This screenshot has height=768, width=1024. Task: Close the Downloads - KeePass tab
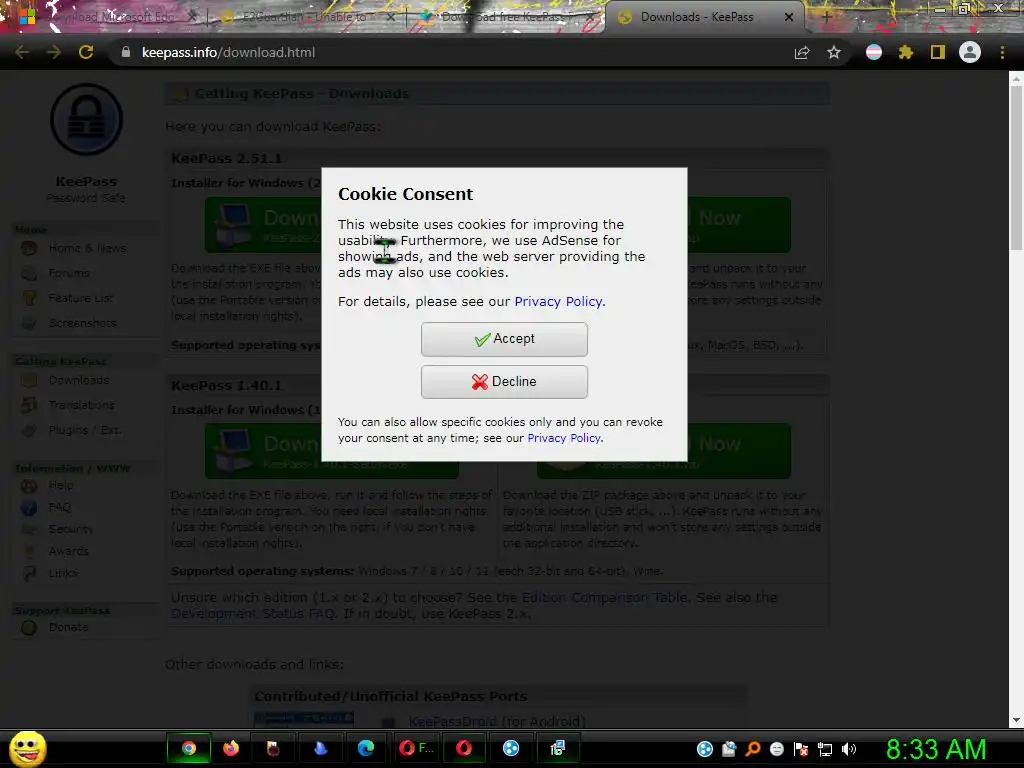tap(789, 17)
